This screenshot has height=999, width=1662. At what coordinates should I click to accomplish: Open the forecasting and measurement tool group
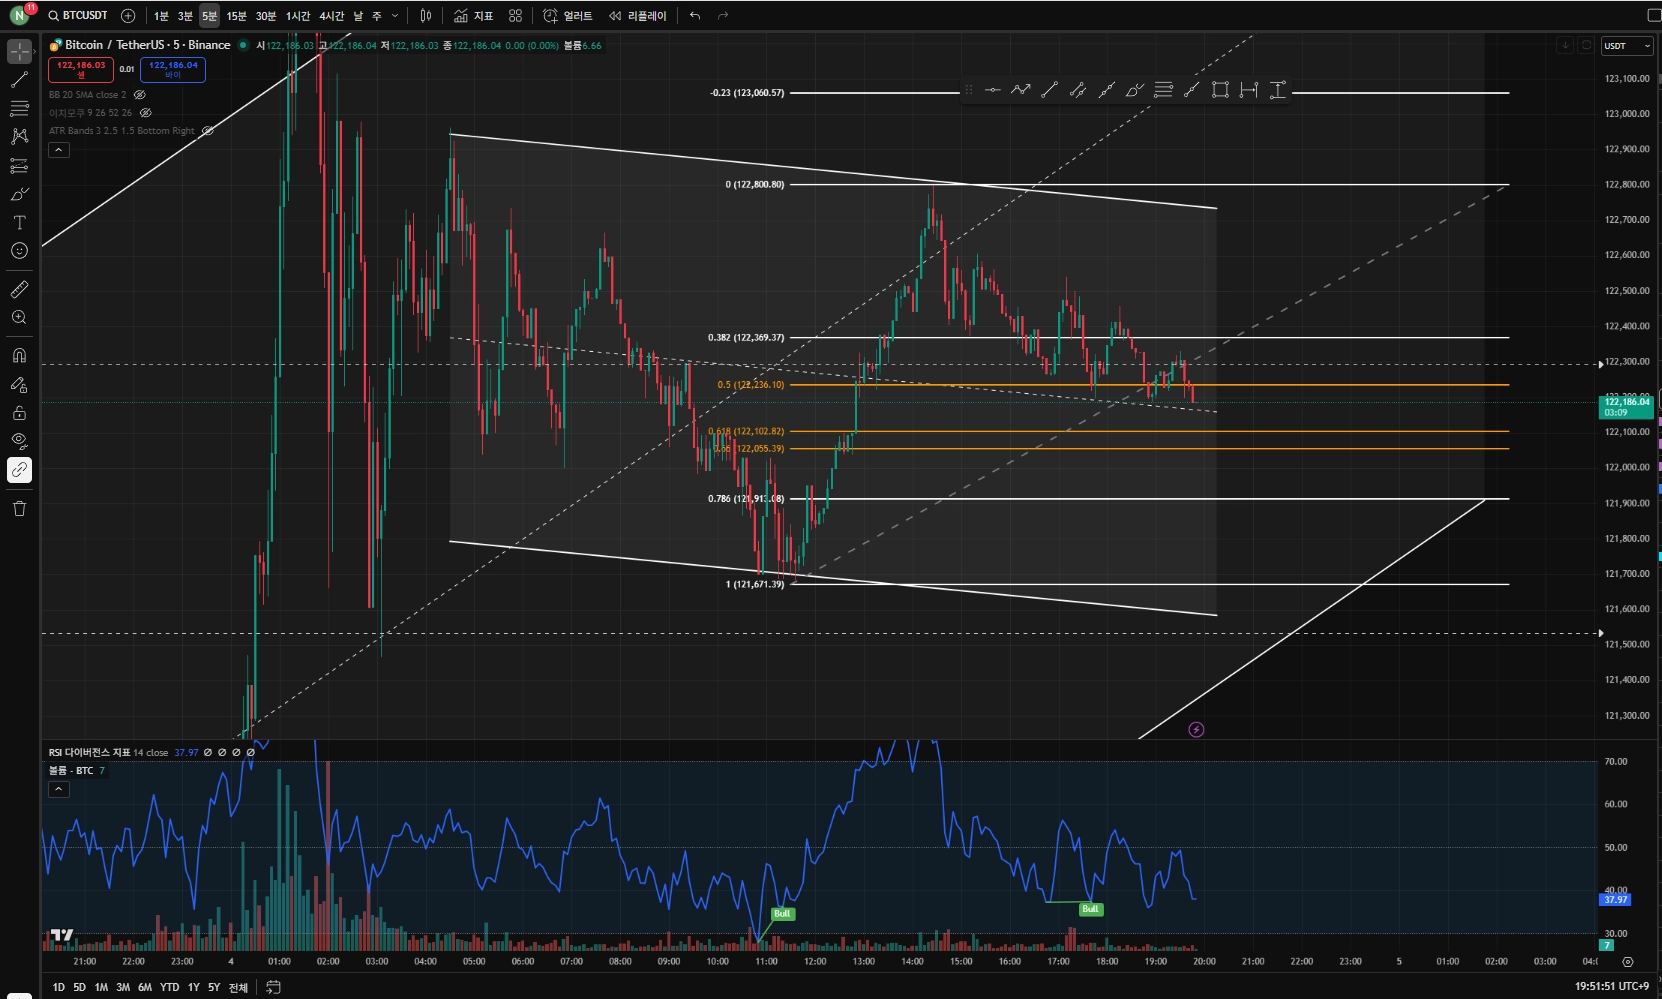click(x=19, y=165)
